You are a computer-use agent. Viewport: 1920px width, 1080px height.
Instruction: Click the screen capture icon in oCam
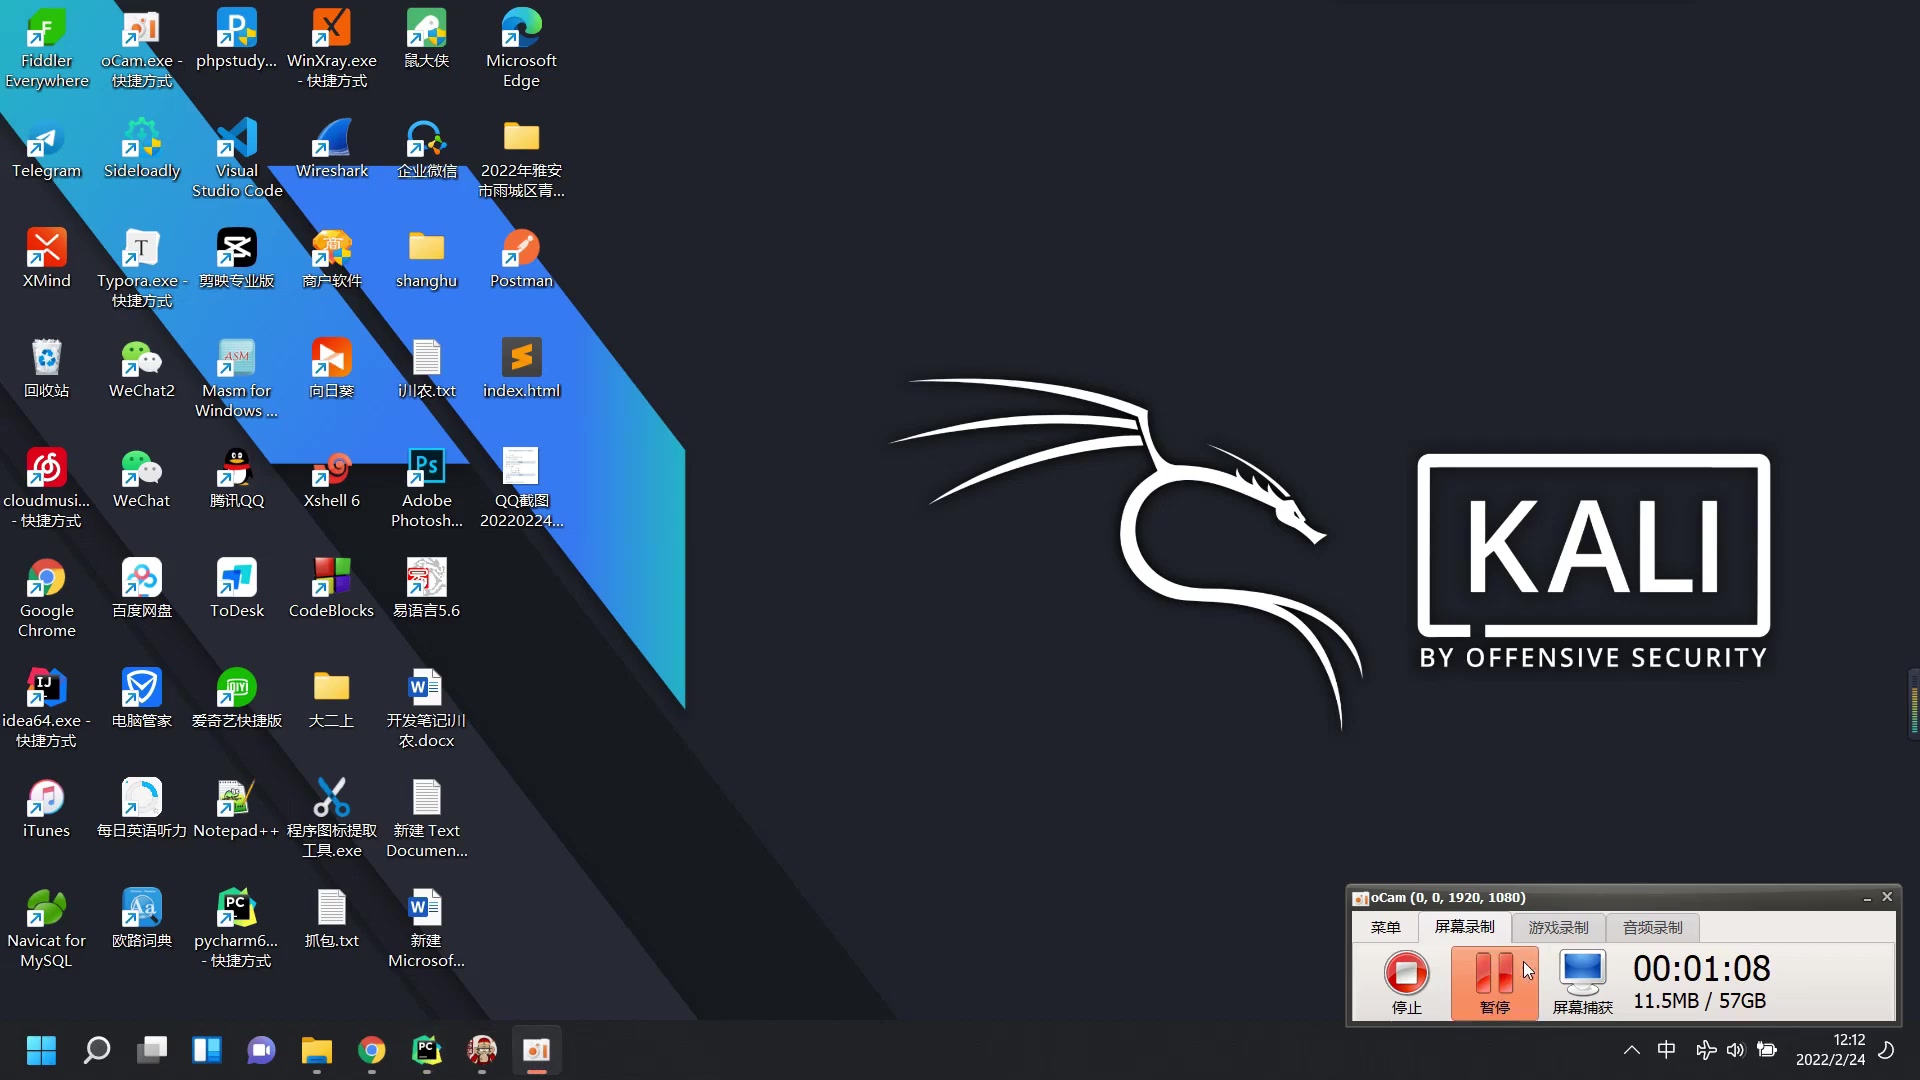(1582, 981)
